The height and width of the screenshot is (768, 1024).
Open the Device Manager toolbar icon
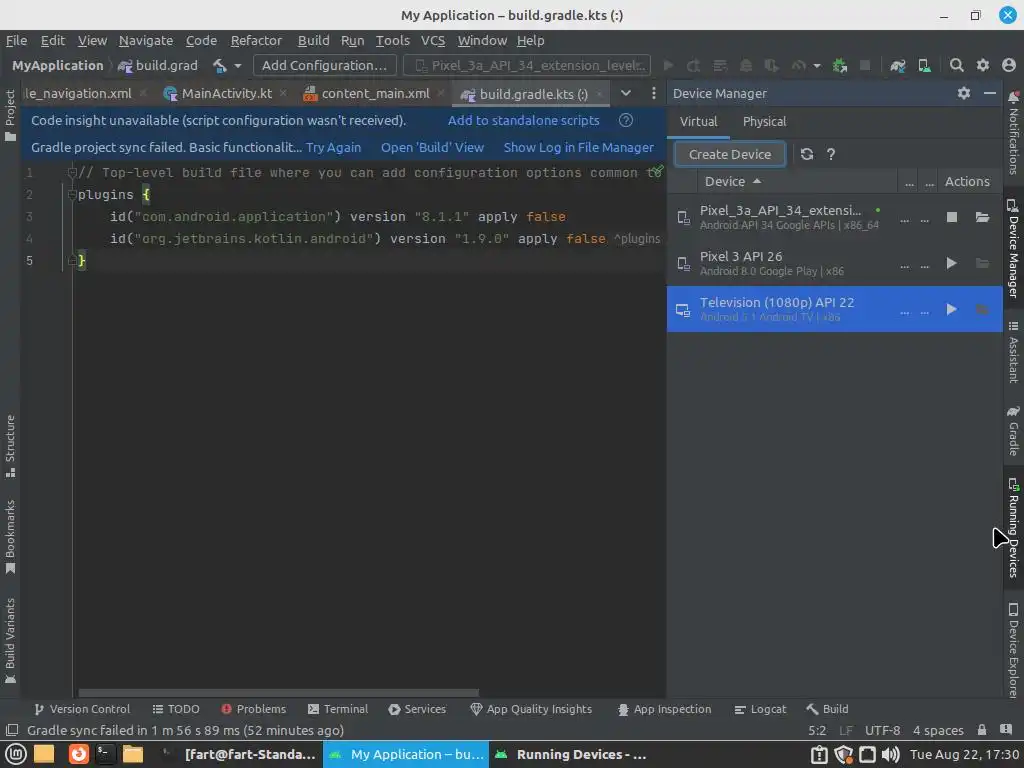(924, 65)
